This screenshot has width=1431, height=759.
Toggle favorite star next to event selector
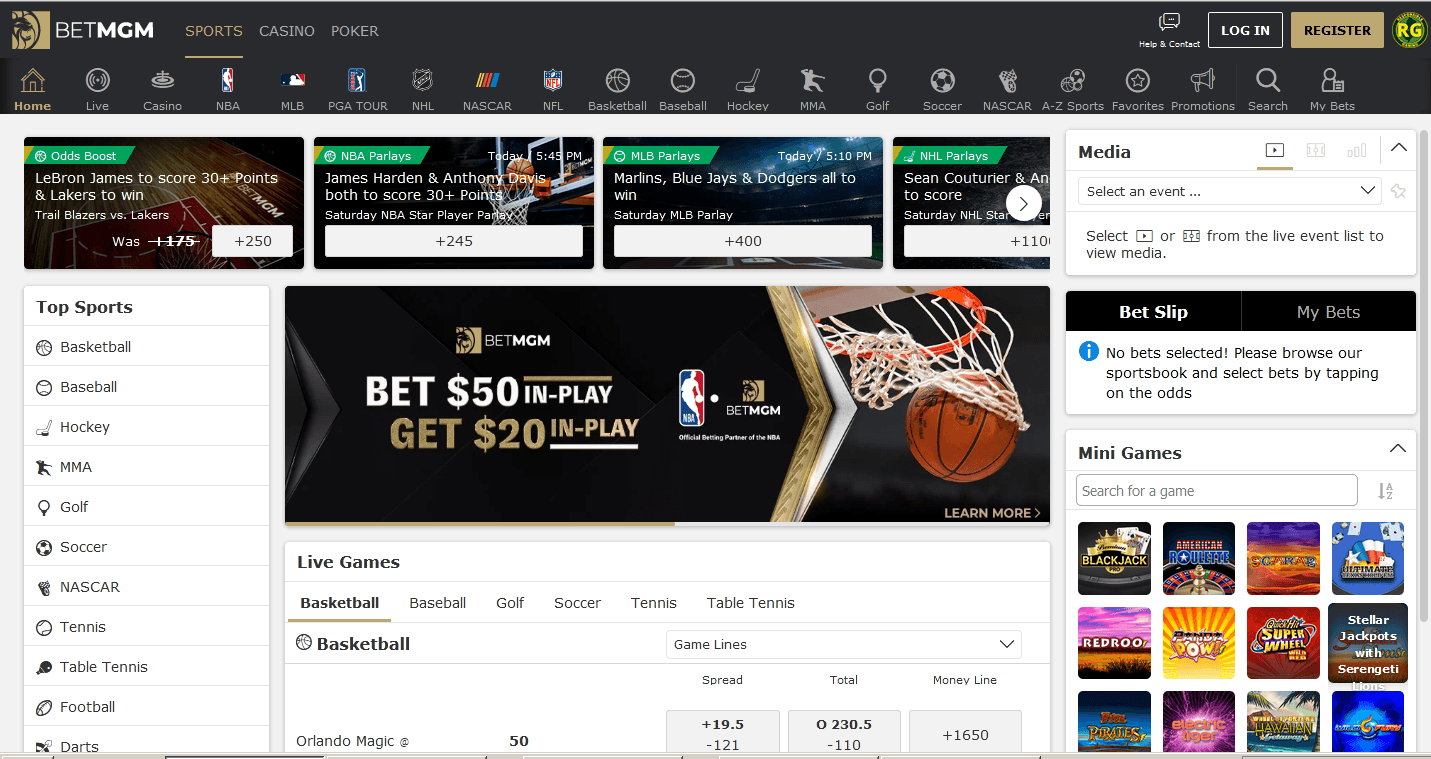pyautogui.click(x=1398, y=191)
